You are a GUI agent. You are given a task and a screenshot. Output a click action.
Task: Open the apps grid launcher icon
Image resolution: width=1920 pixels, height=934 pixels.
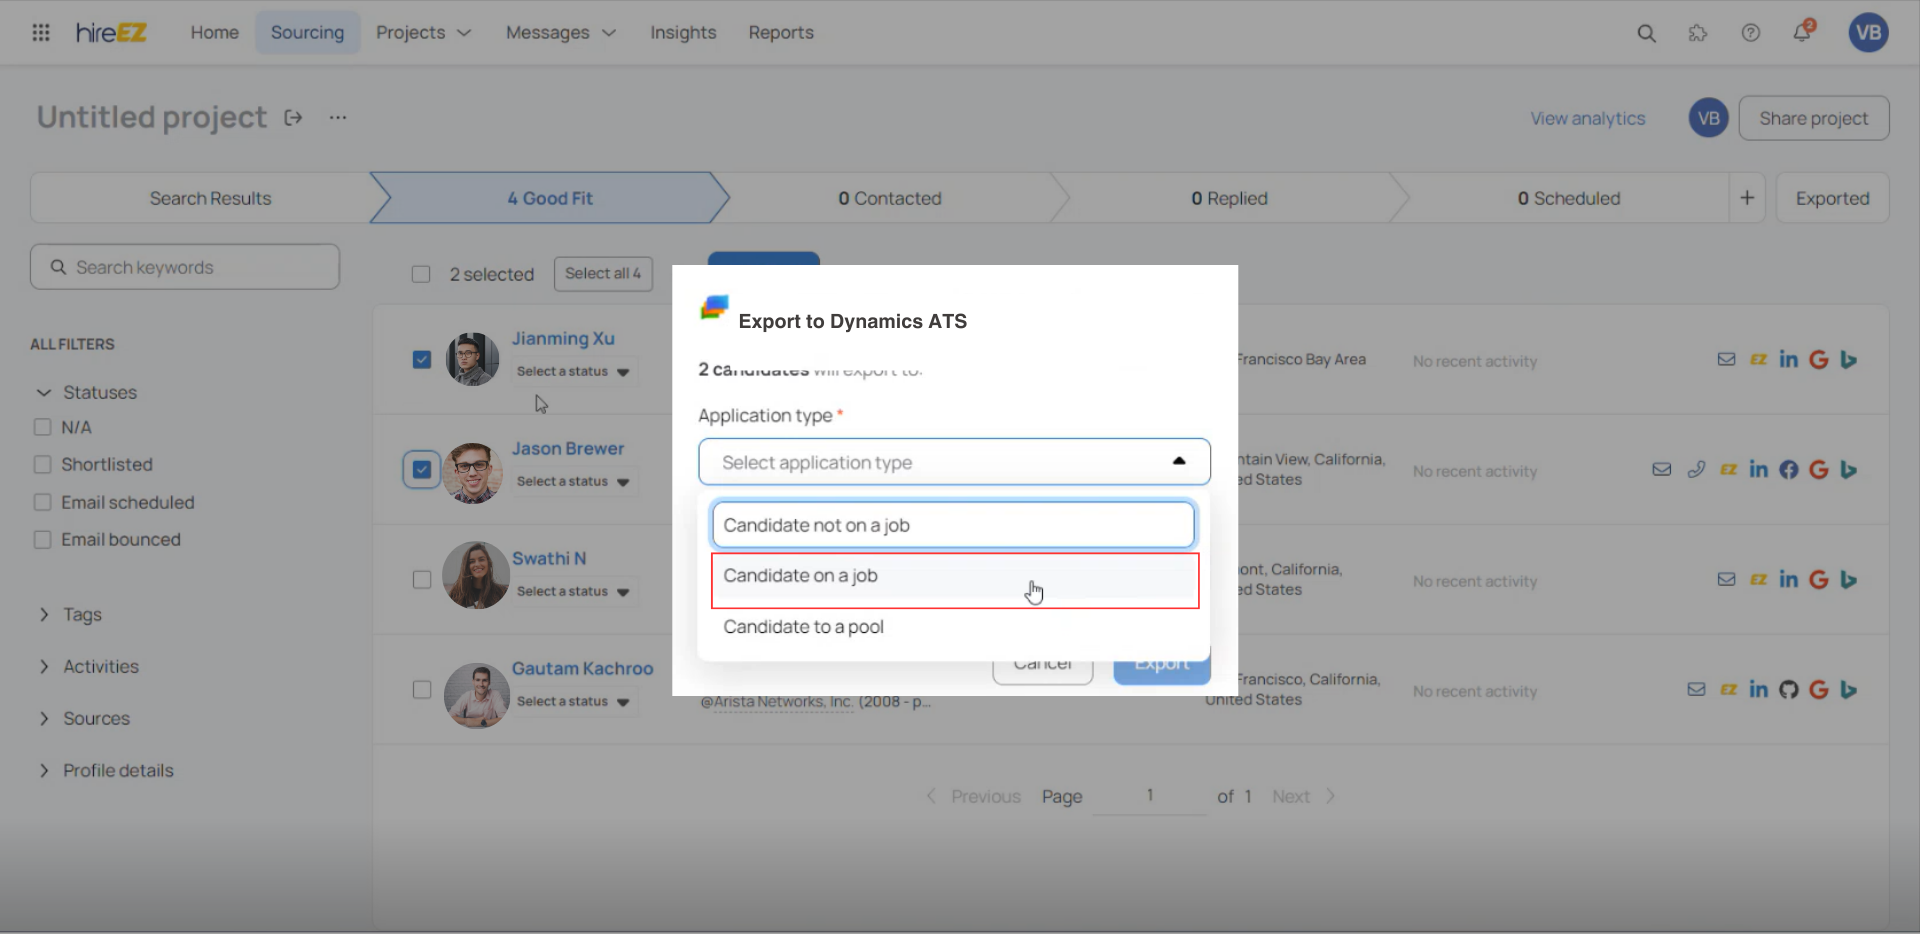click(41, 33)
